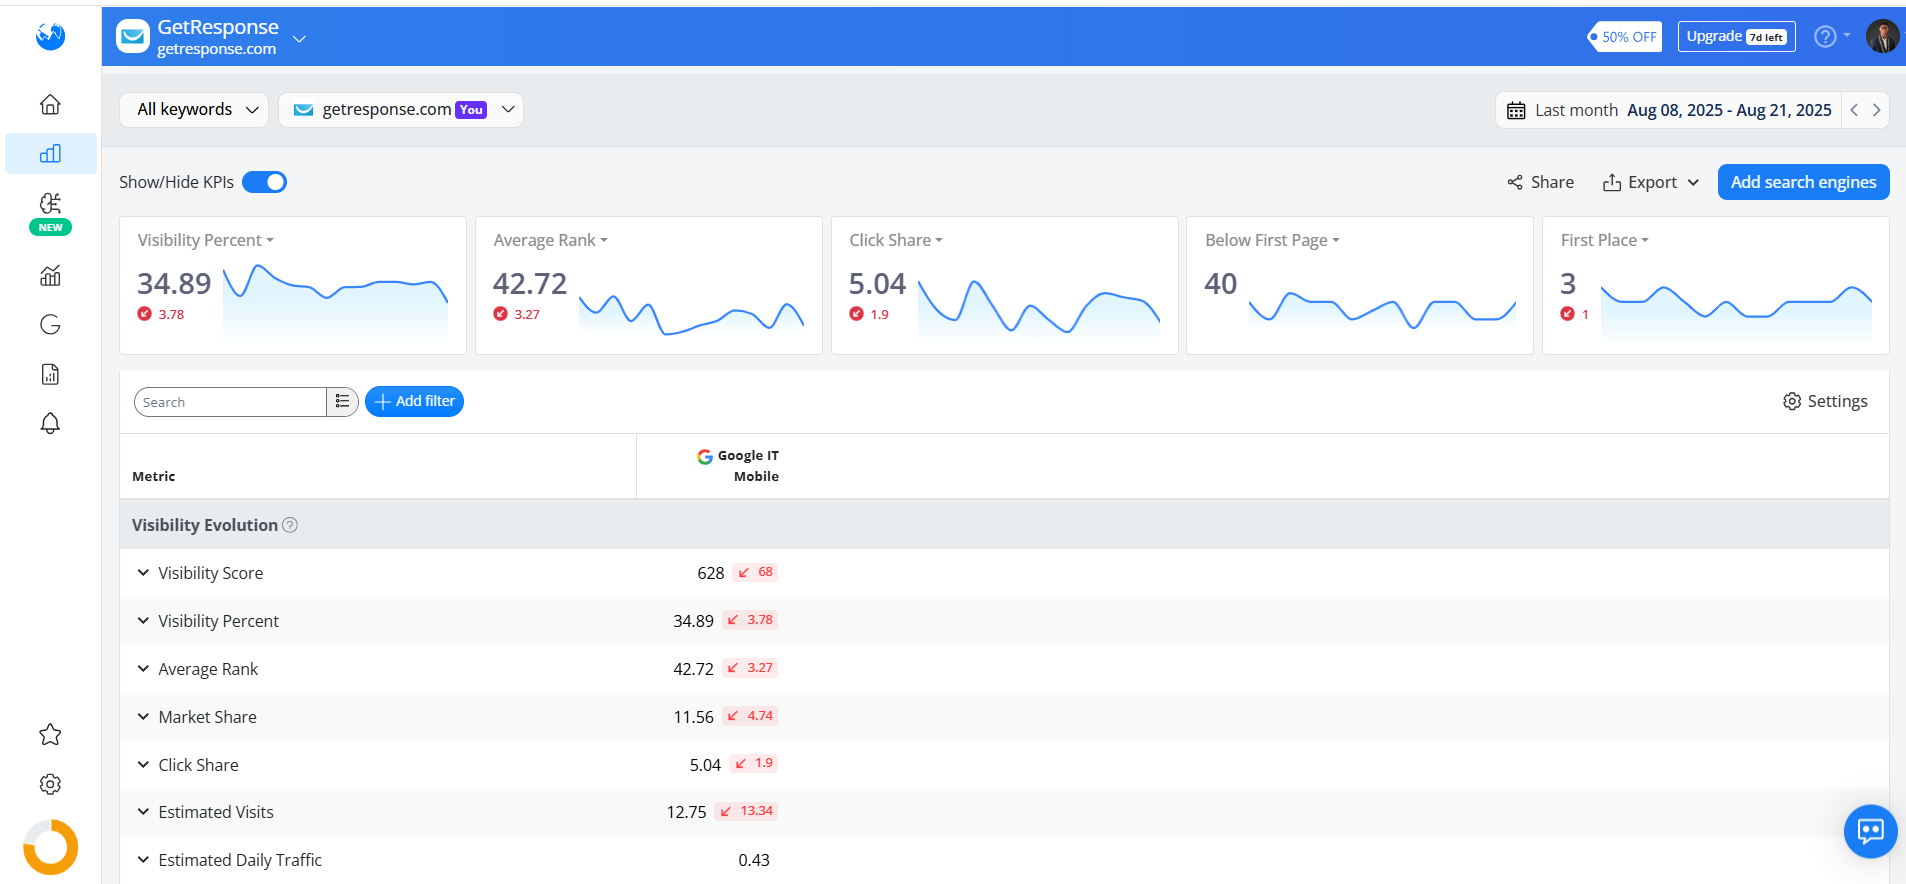The height and width of the screenshot is (884, 1906).
Task: Click the Below First Page sparkline chart
Action: (1382, 310)
